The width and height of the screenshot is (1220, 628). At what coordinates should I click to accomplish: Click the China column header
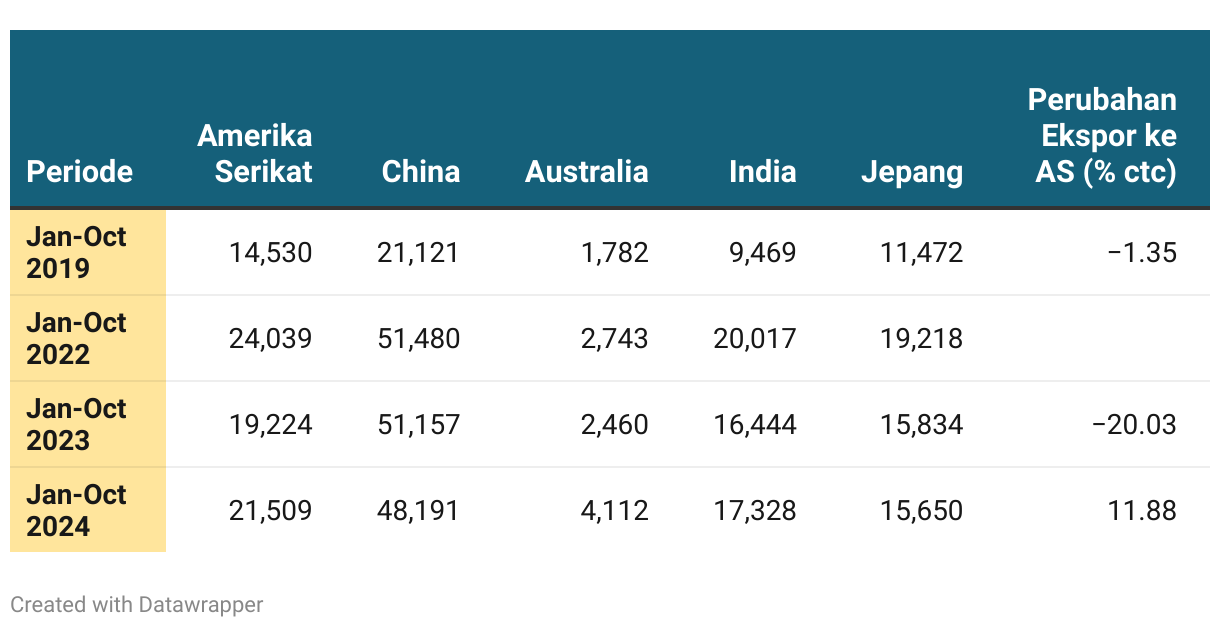click(x=421, y=171)
